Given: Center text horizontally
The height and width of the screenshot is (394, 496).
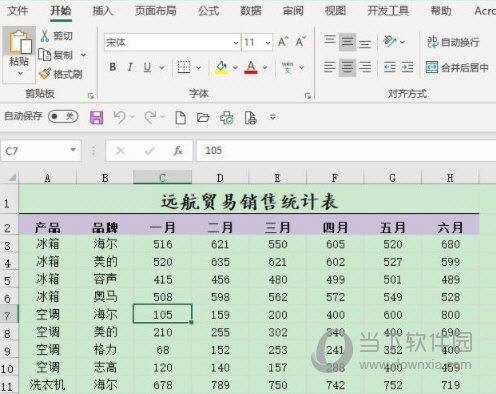Looking at the screenshot, I should coord(347,67).
